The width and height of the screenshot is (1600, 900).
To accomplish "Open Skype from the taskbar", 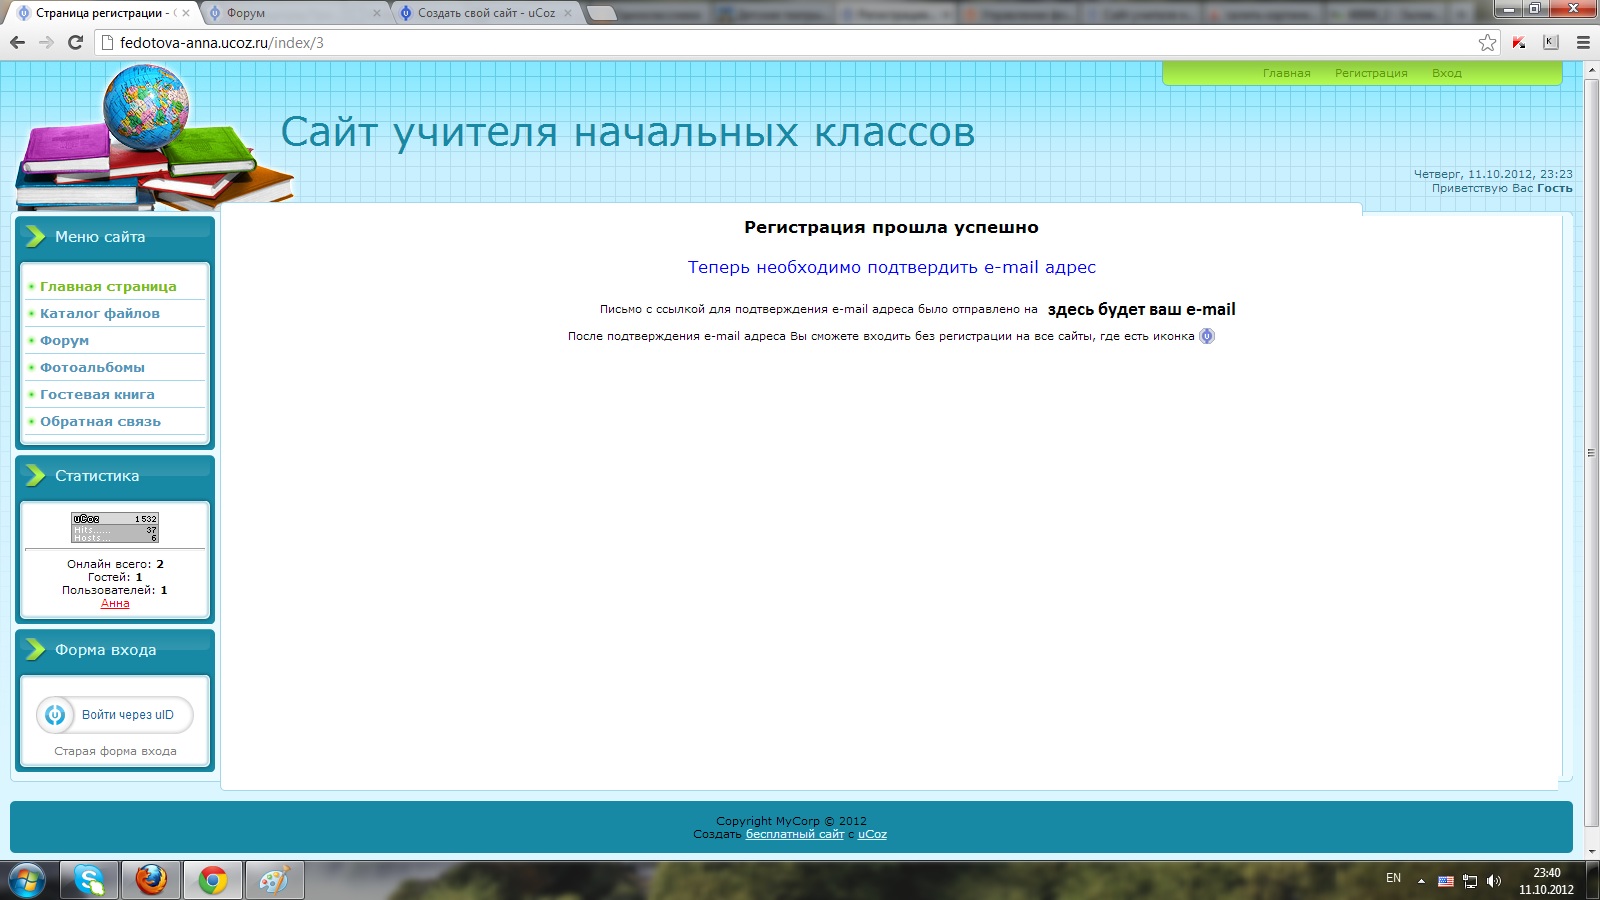I will click(x=89, y=880).
